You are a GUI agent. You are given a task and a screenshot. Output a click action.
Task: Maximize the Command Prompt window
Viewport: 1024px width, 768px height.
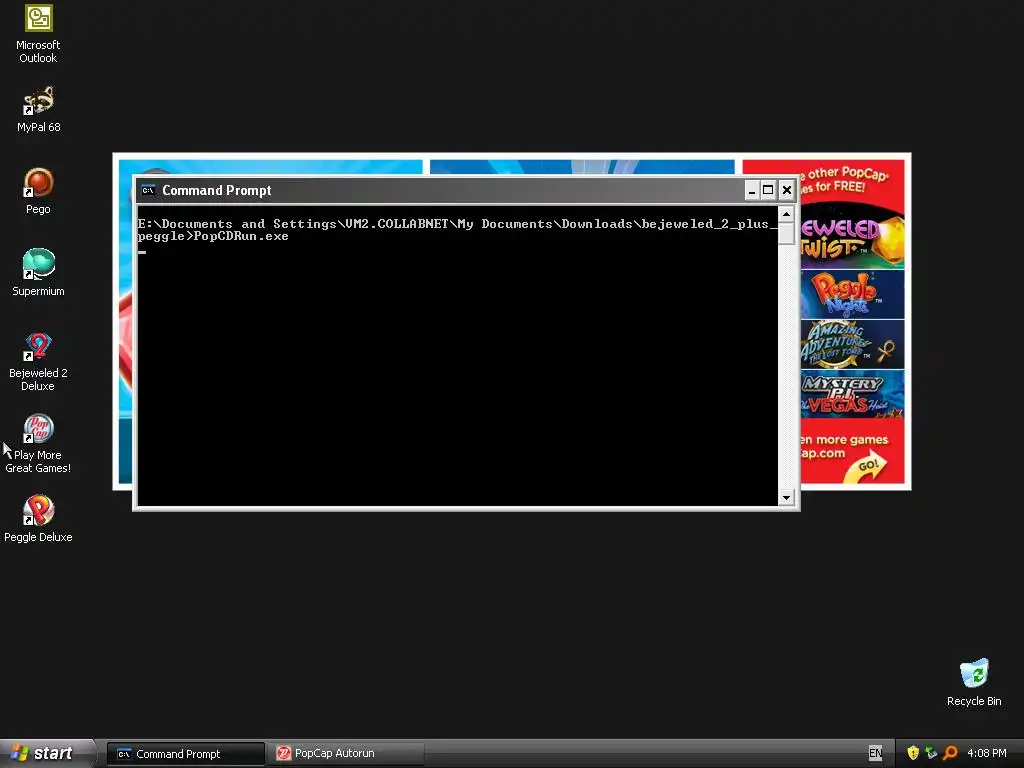pos(769,190)
